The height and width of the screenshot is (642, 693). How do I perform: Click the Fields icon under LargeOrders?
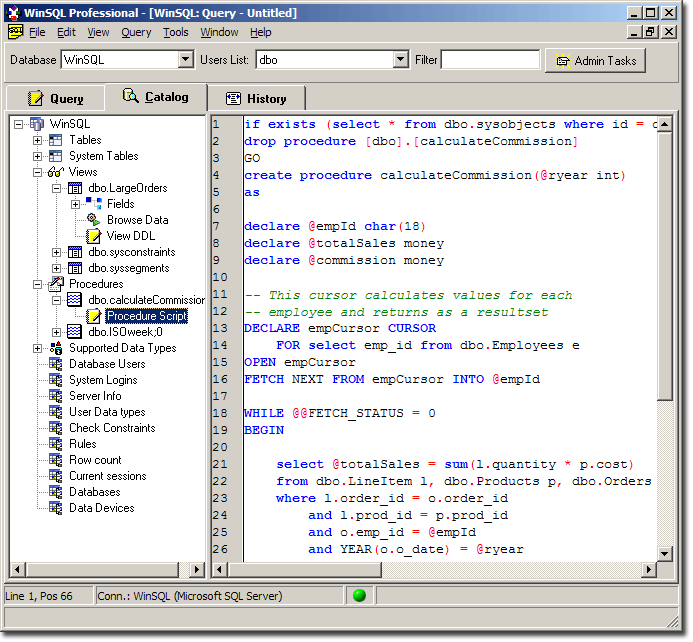(x=93, y=204)
